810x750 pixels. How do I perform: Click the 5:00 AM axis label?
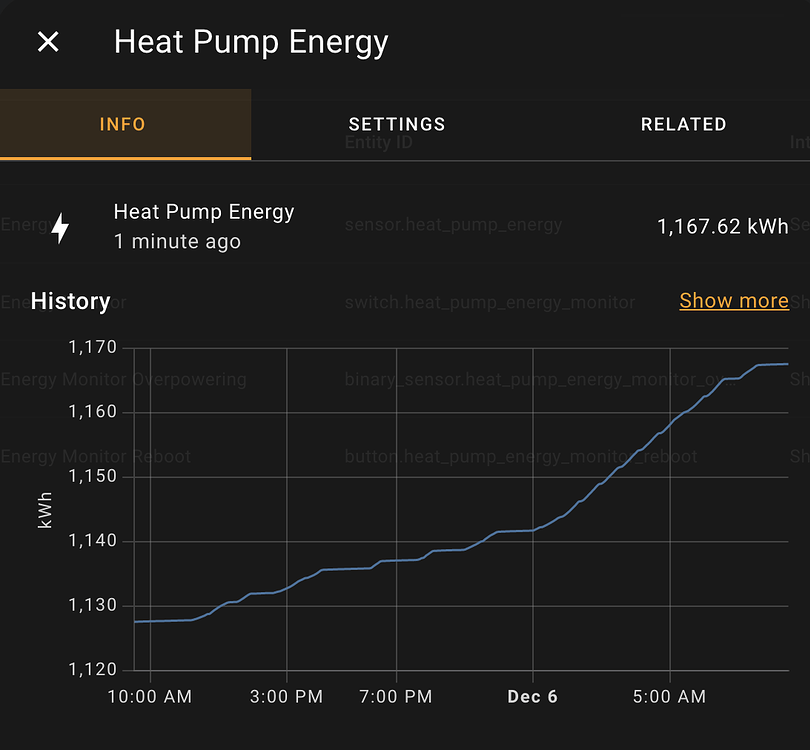669,697
